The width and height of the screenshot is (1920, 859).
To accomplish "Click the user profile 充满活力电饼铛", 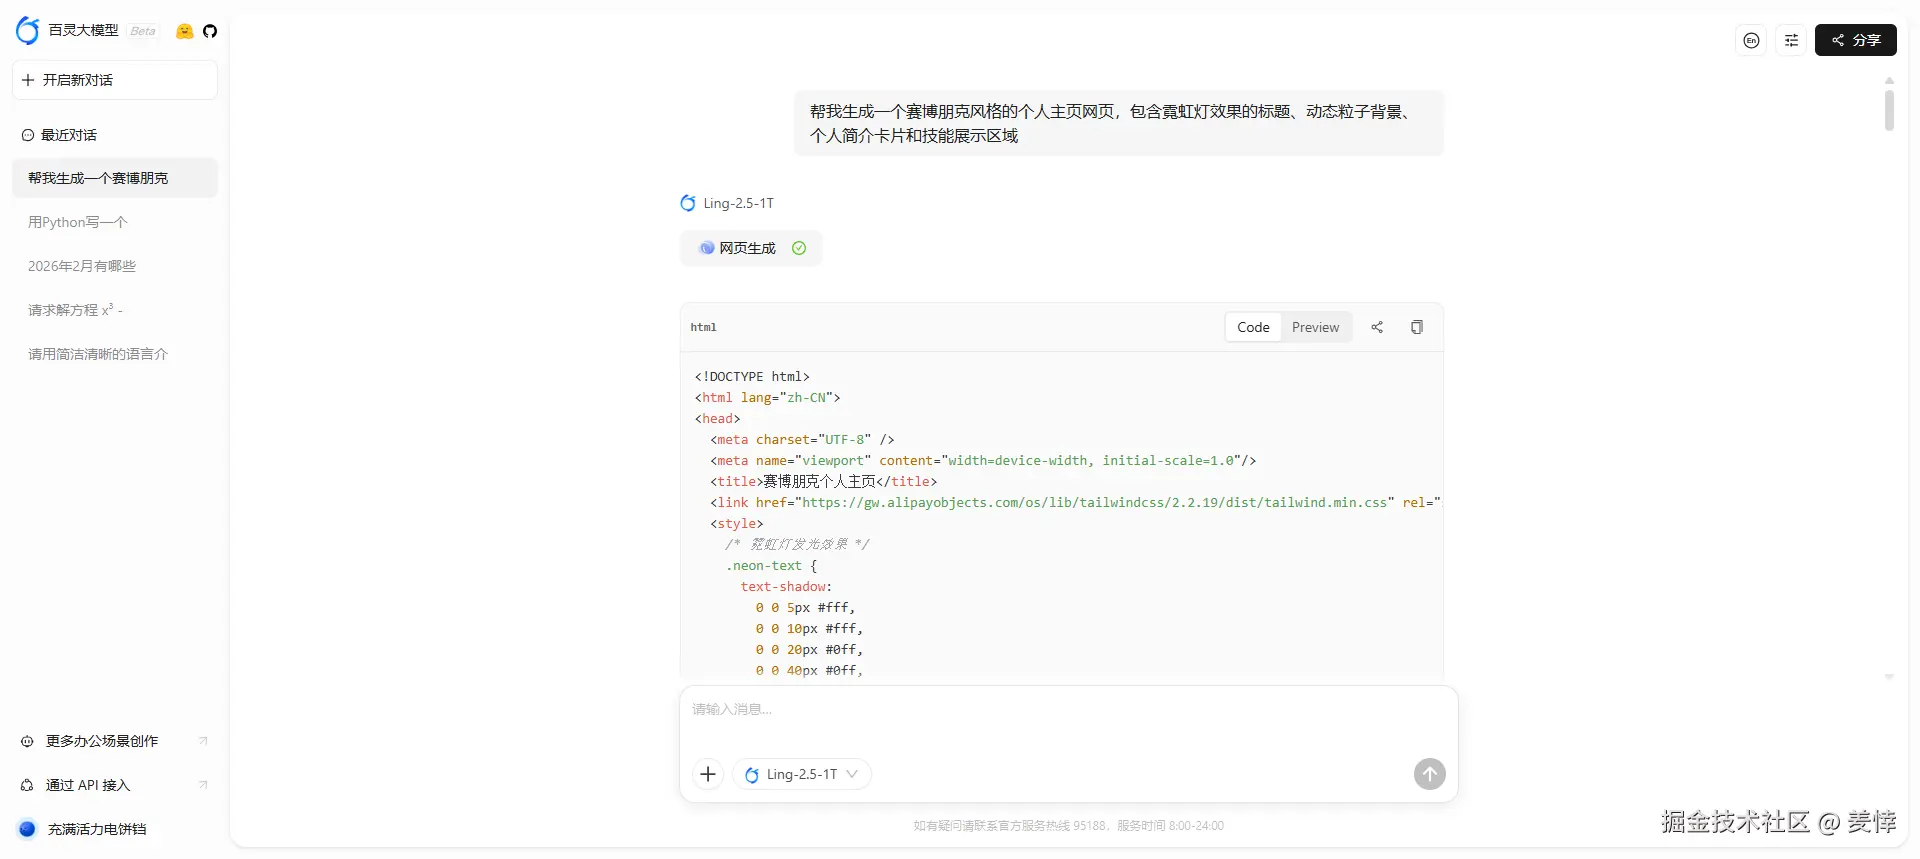I will click(x=97, y=829).
